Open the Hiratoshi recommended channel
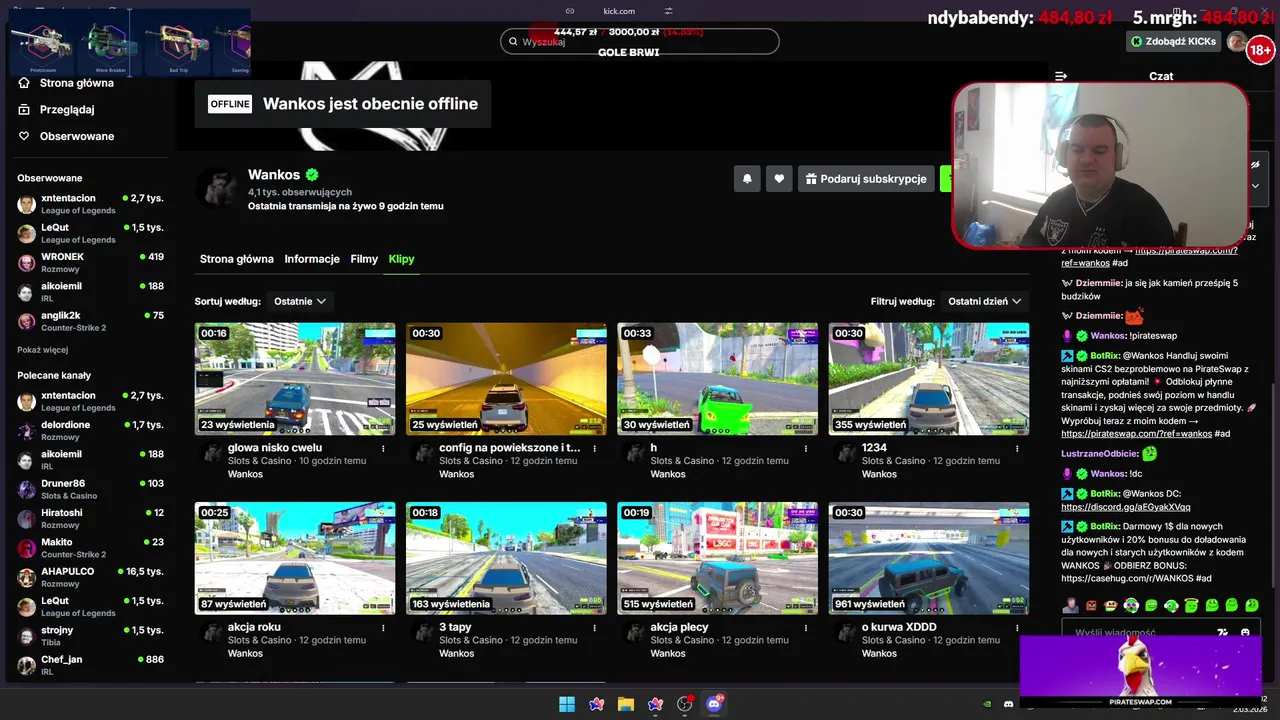Image resolution: width=1280 pixels, height=720 pixels. [x=90, y=518]
